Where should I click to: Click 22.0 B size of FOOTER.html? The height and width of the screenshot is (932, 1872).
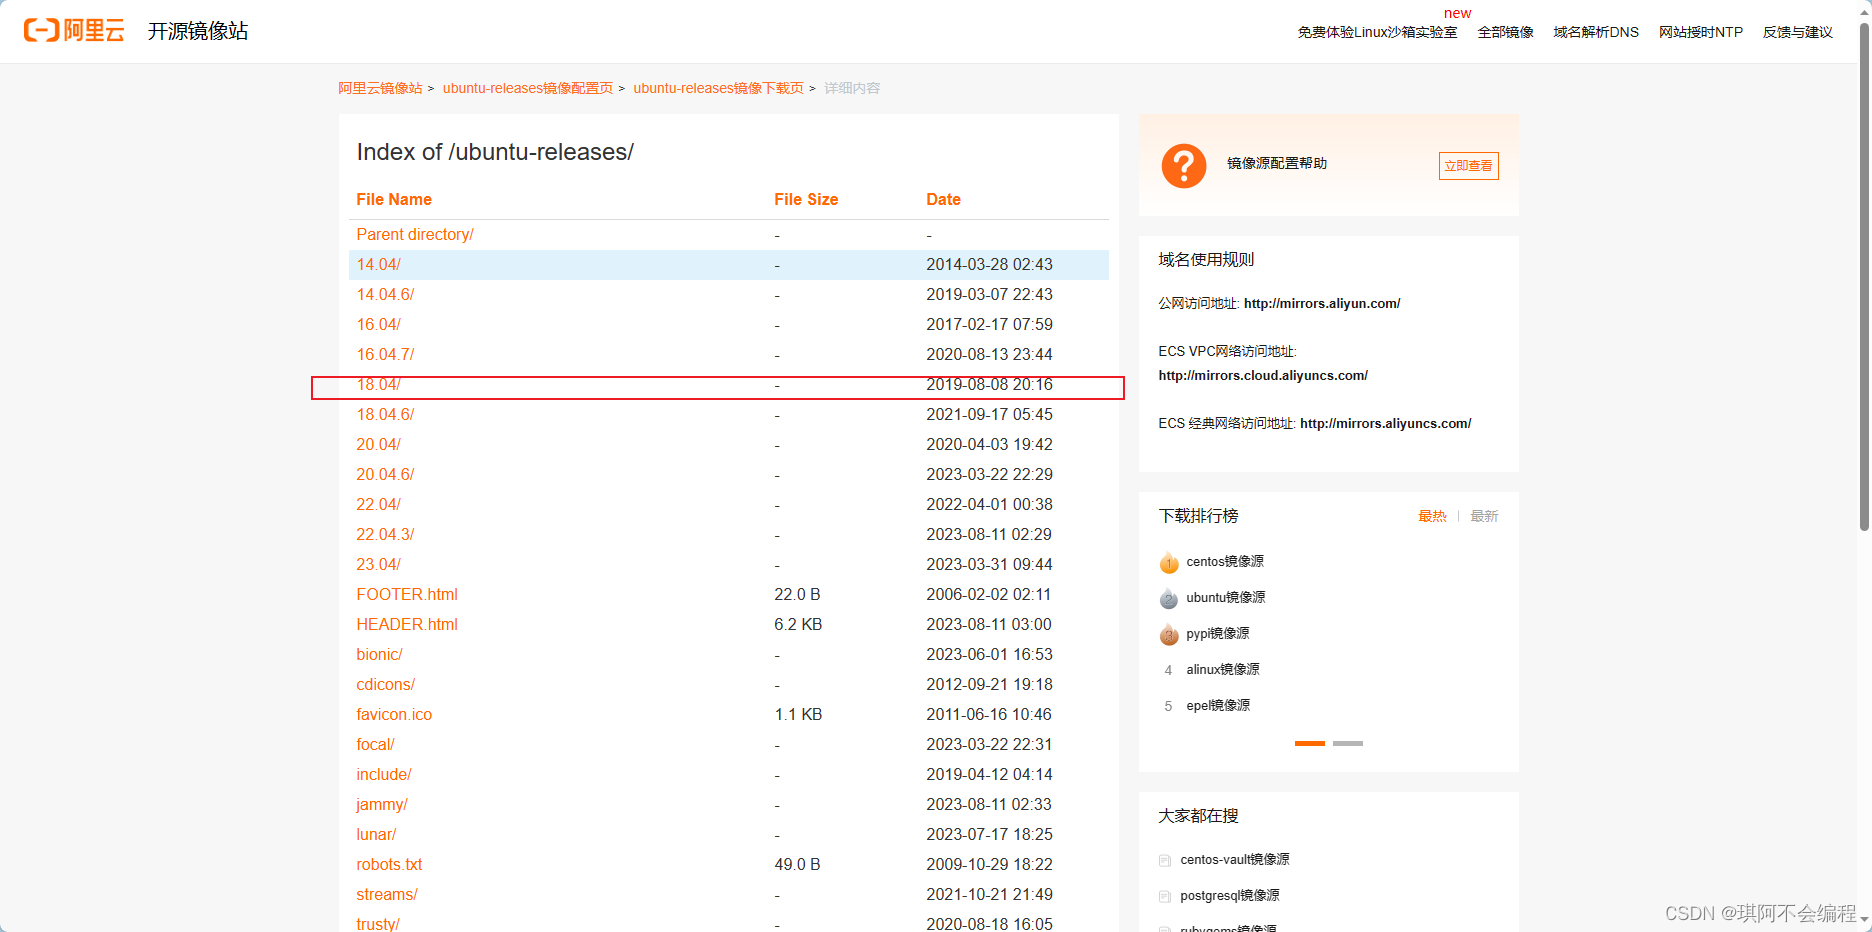coord(797,594)
